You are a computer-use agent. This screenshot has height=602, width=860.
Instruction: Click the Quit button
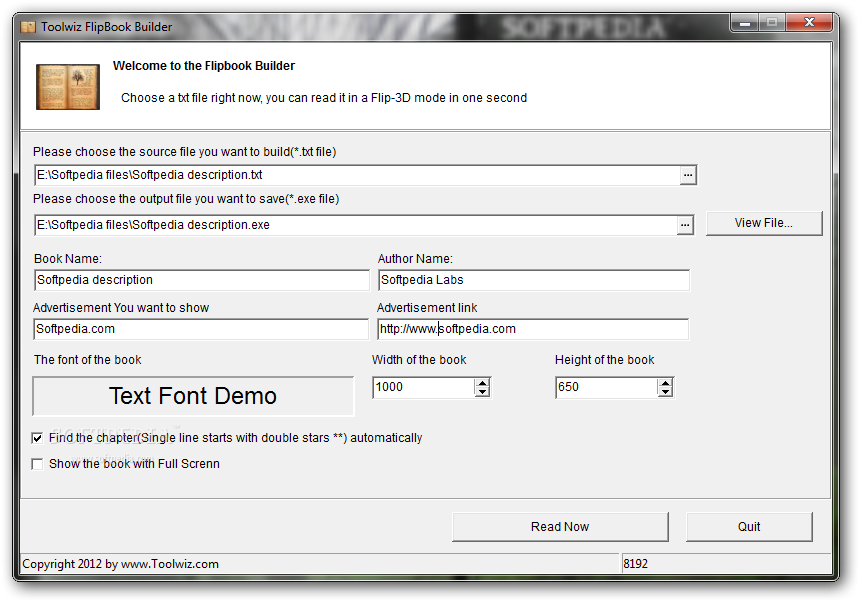749,527
